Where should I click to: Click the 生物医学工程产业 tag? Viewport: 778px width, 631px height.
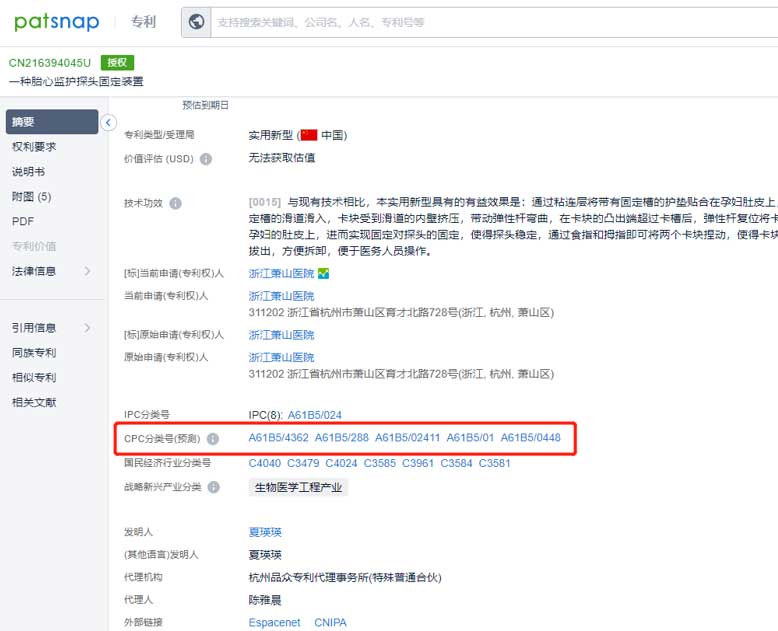298,487
